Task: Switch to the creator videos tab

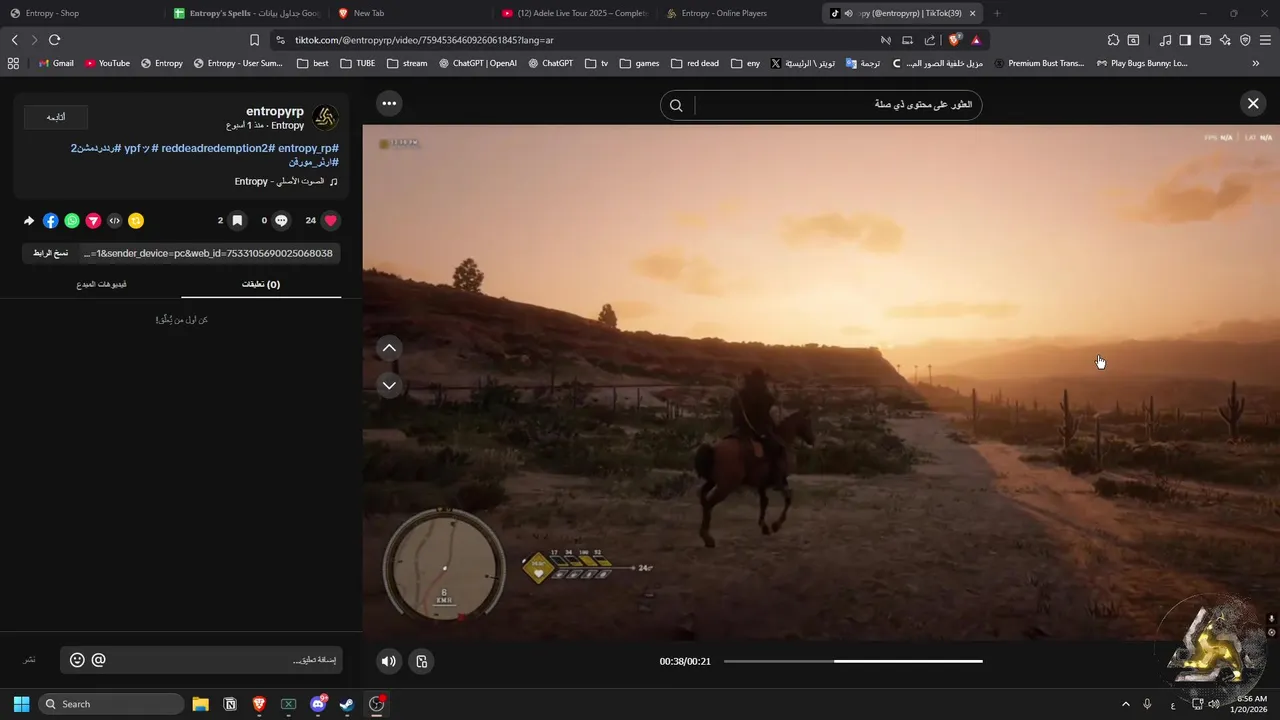Action: click(x=101, y=284)
